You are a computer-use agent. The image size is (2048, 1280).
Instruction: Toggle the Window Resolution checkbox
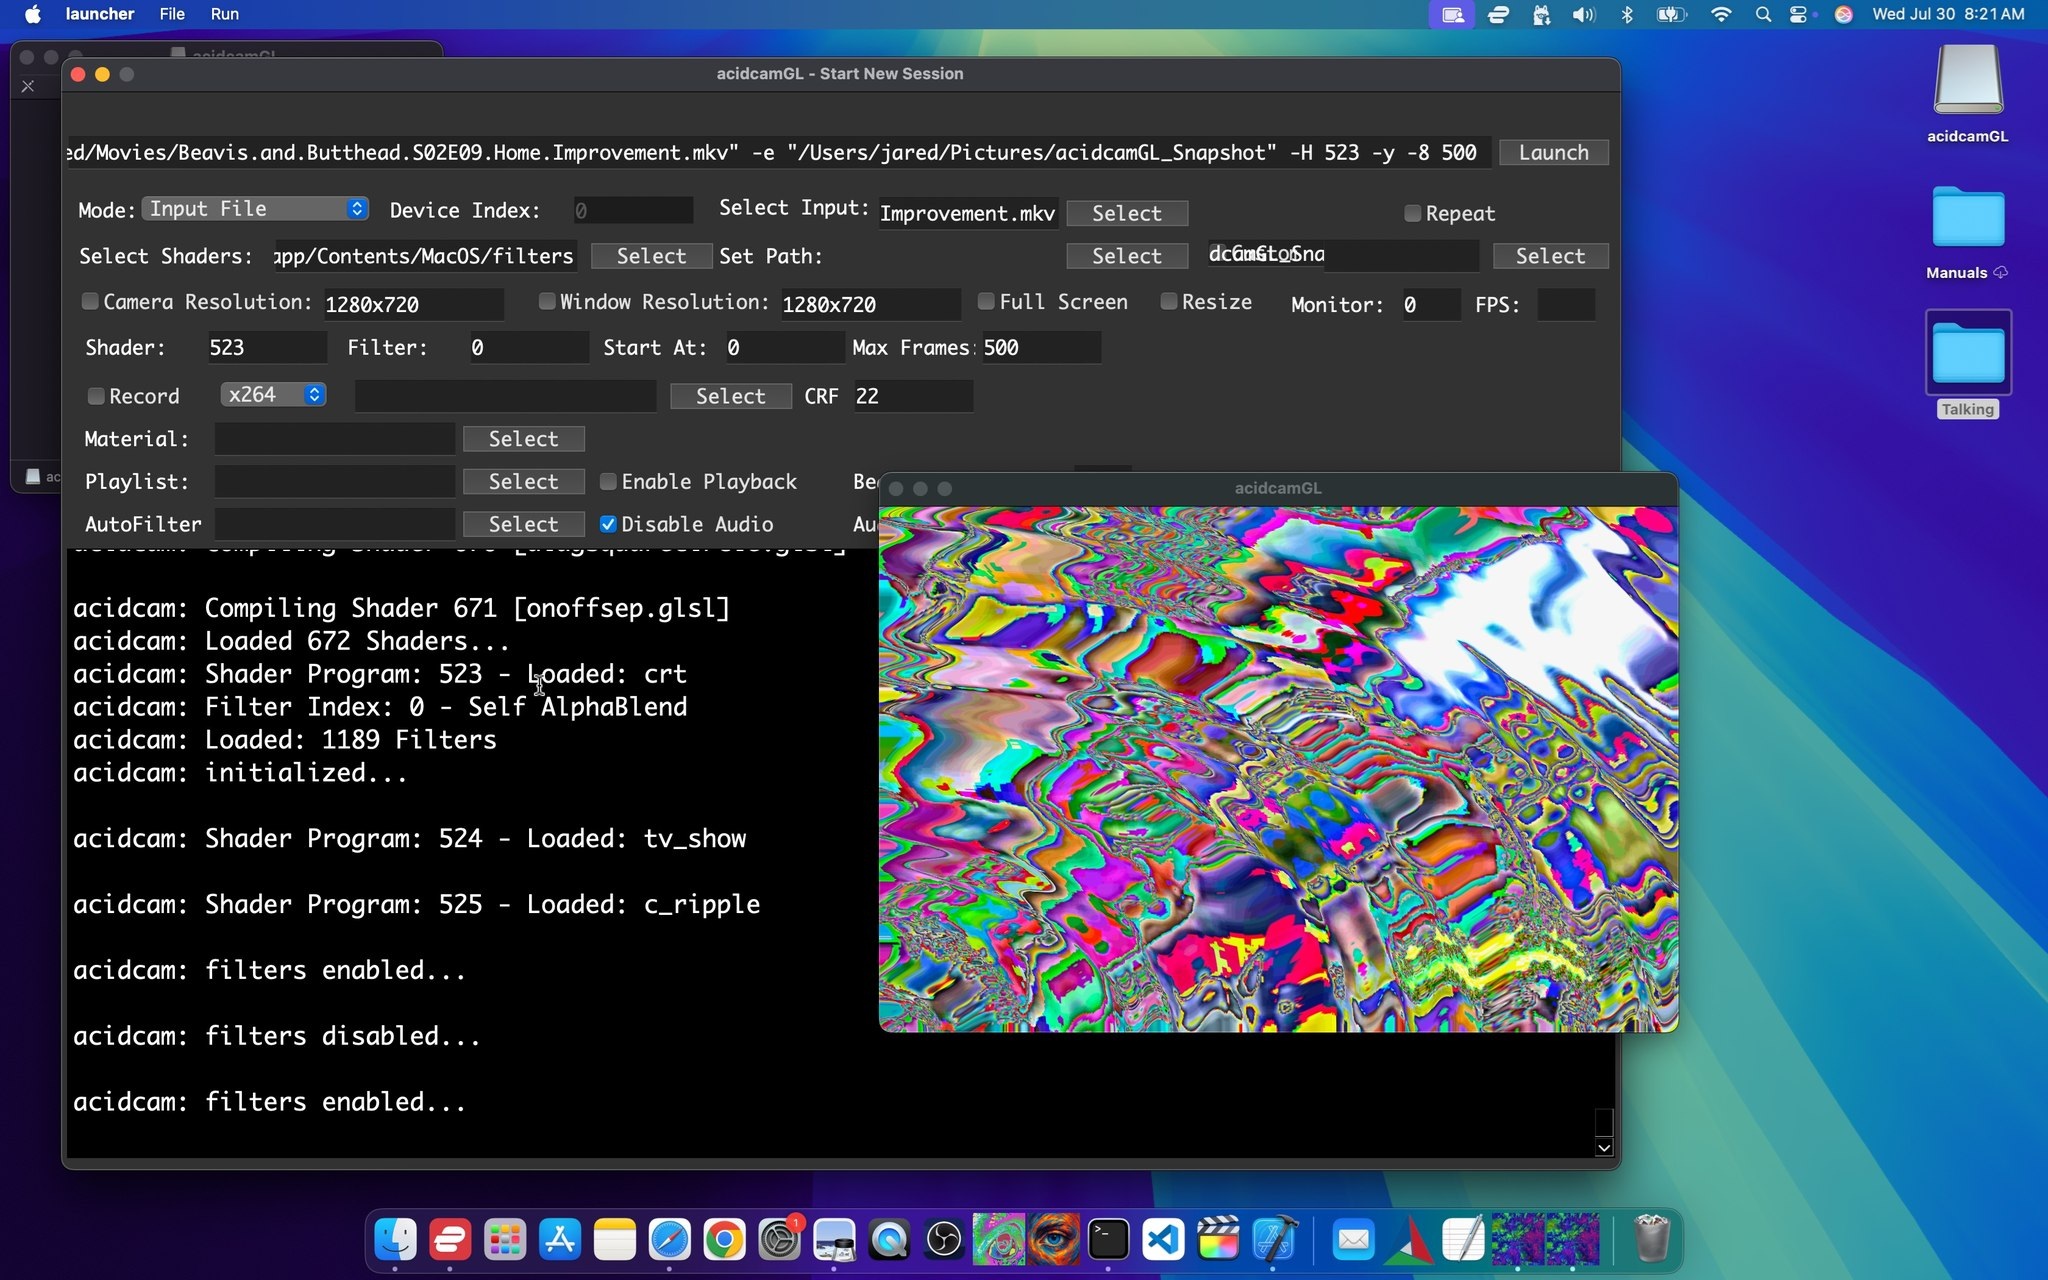(x=547, y=301)
